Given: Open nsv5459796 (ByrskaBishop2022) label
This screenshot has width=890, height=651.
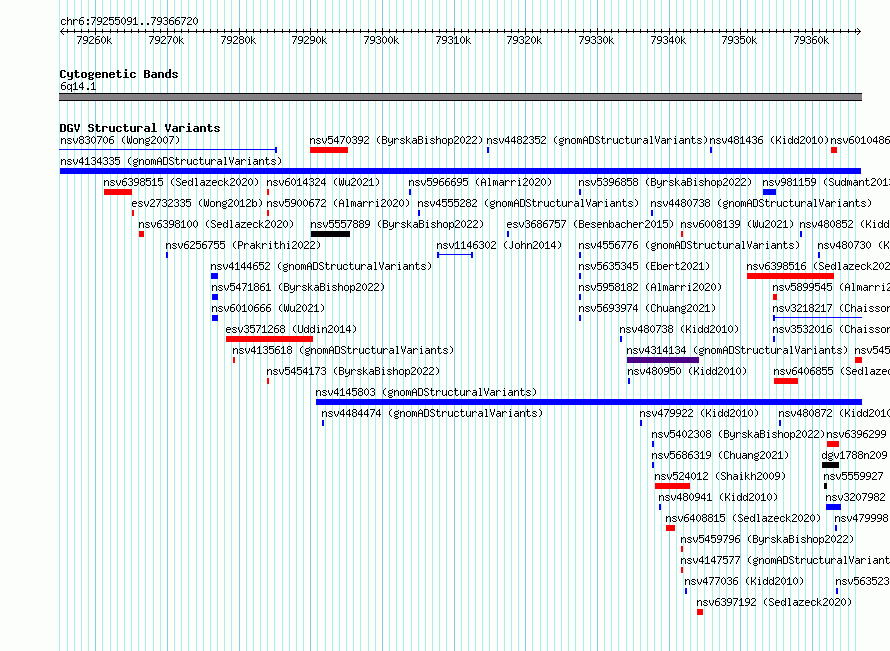Looking at the screenshot, I should (767, 539).
